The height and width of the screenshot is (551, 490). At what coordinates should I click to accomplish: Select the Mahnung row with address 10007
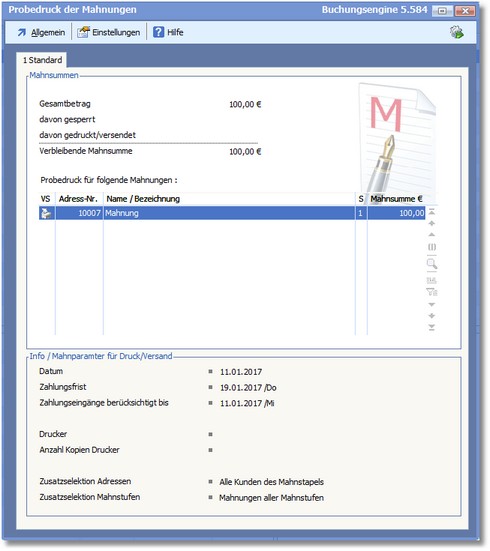tap(232, 213)
